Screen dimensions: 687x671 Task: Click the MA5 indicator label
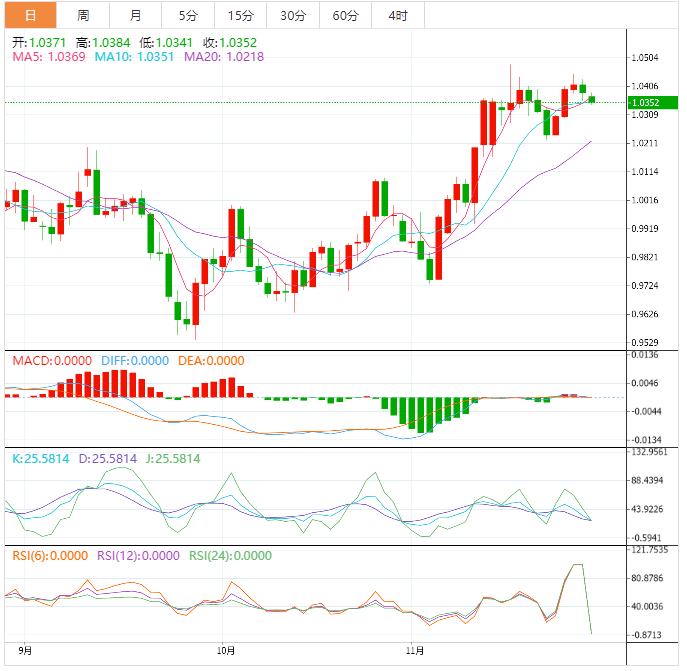48,58
